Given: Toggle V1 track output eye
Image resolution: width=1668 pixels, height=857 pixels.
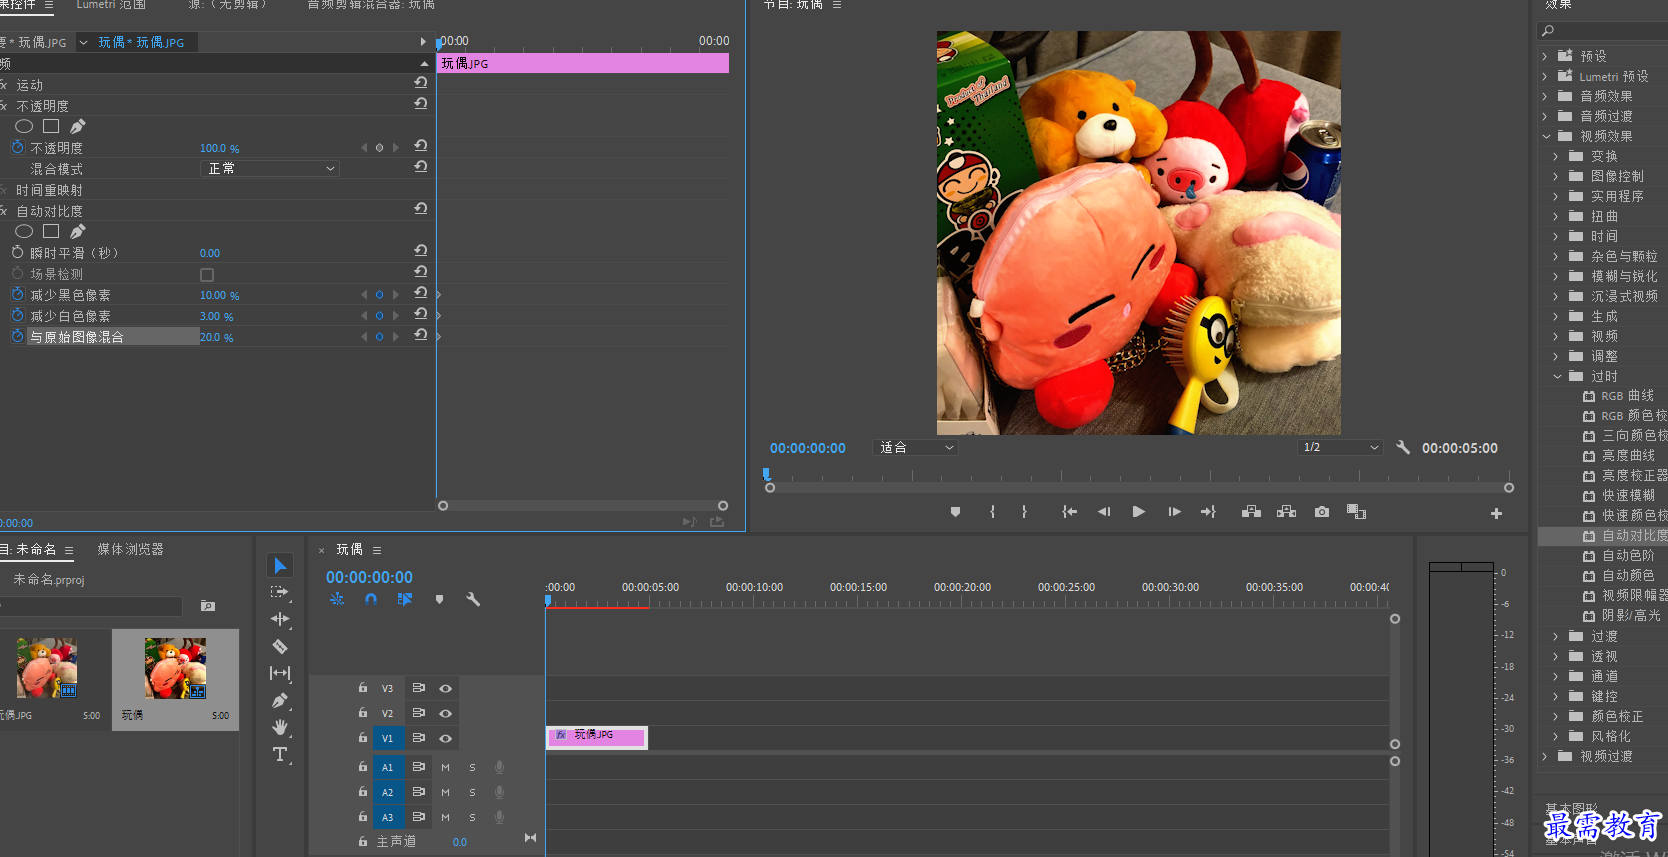Looking at the screenshot, I should [446, 738].
